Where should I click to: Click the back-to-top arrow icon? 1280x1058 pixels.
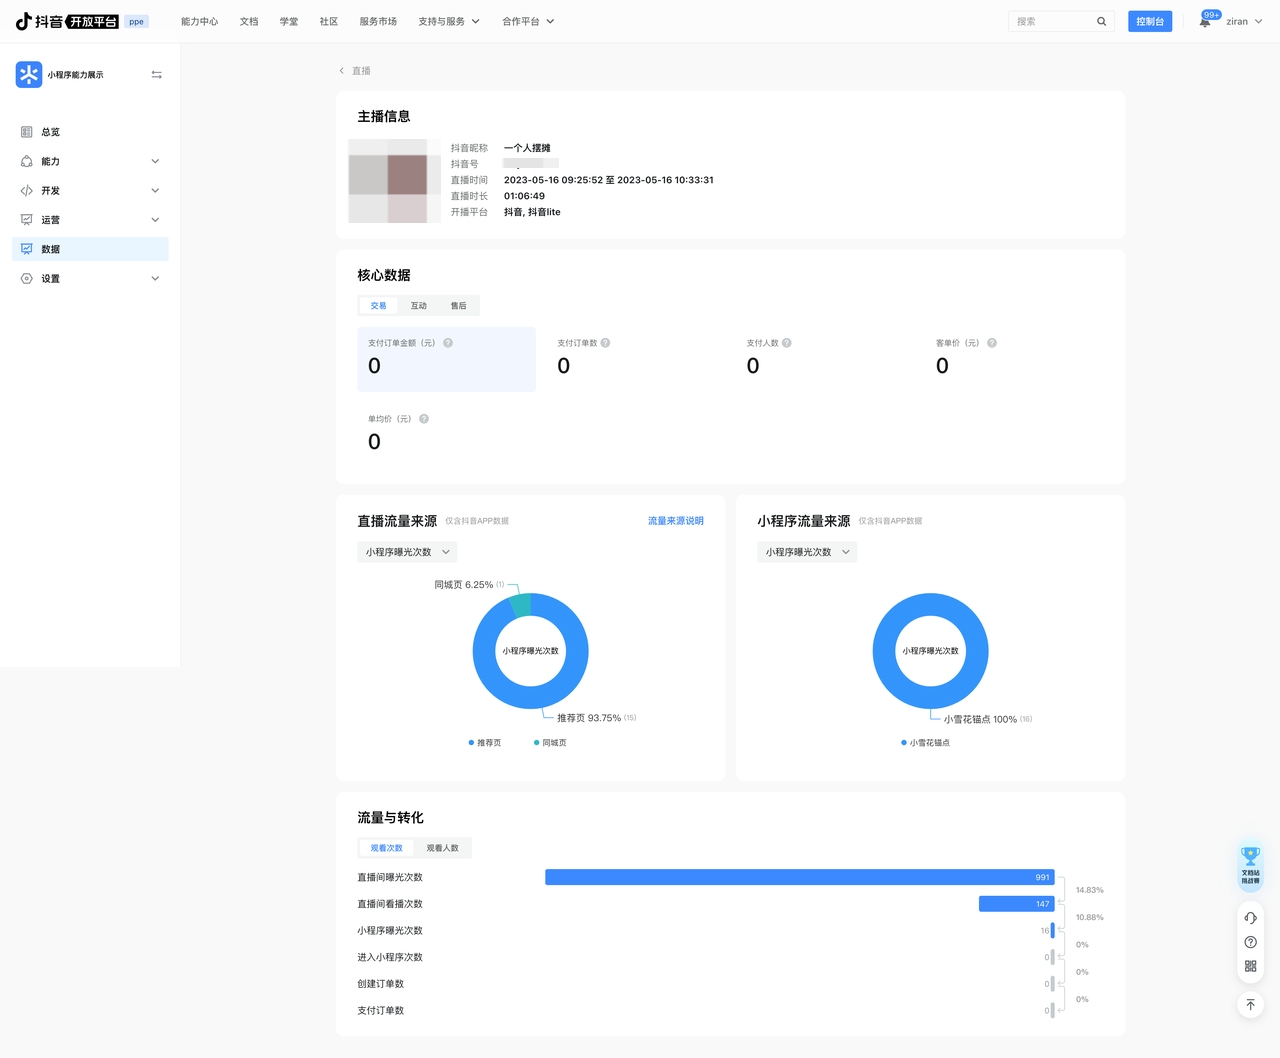1250,1004
